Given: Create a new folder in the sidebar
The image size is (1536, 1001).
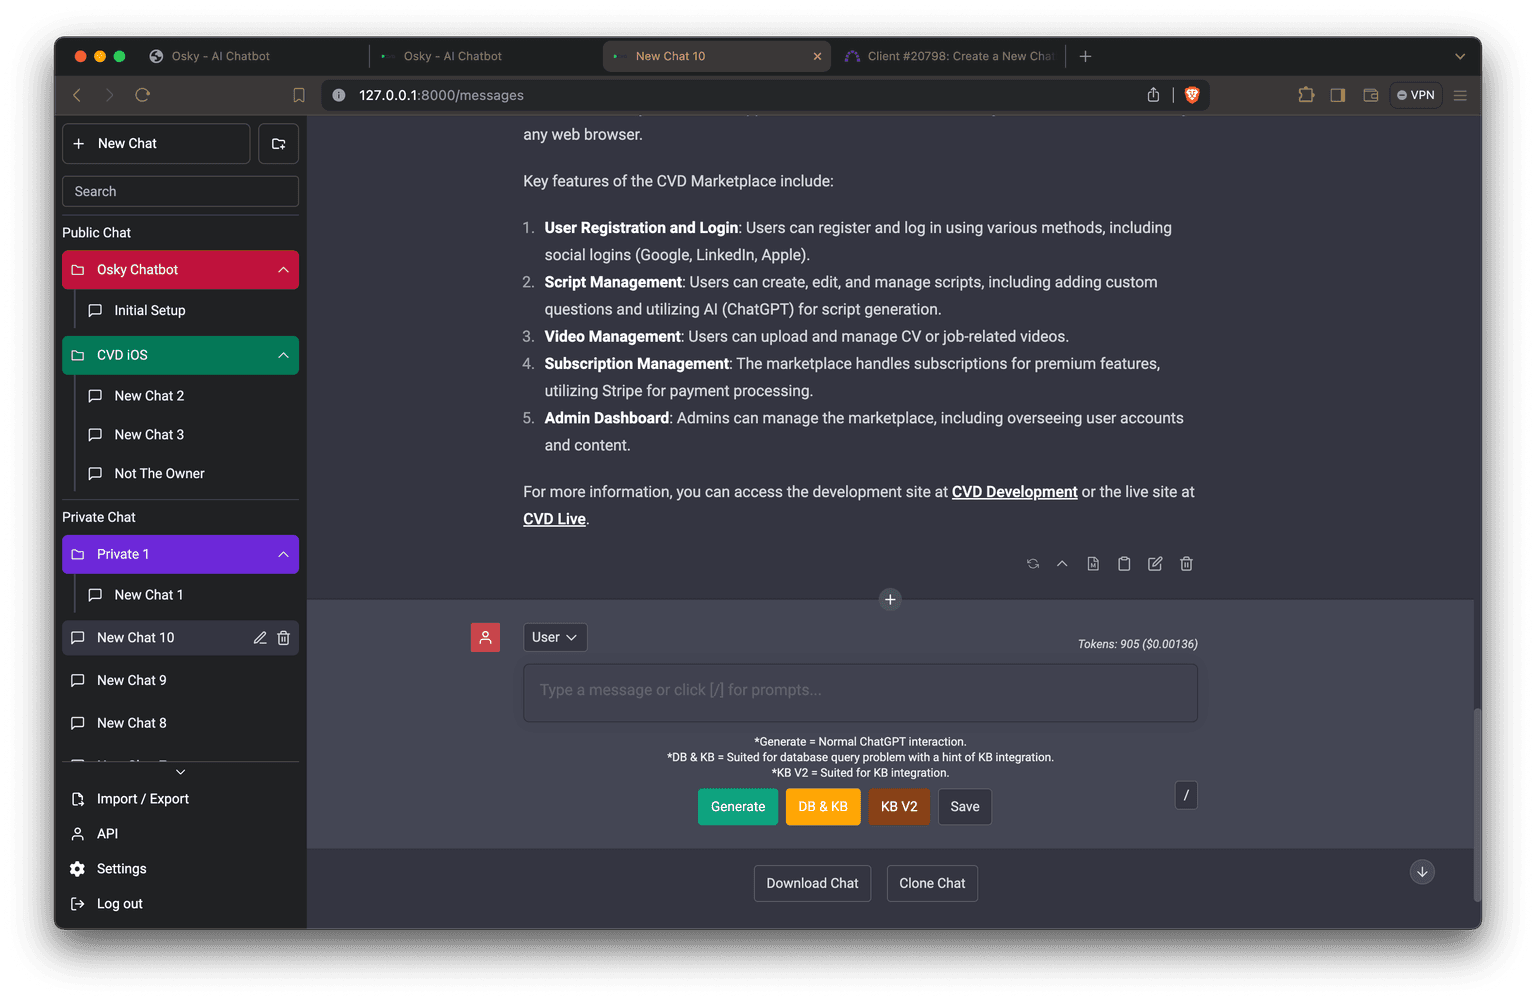Looking at the screenshot, I should (x=278, y=143).
